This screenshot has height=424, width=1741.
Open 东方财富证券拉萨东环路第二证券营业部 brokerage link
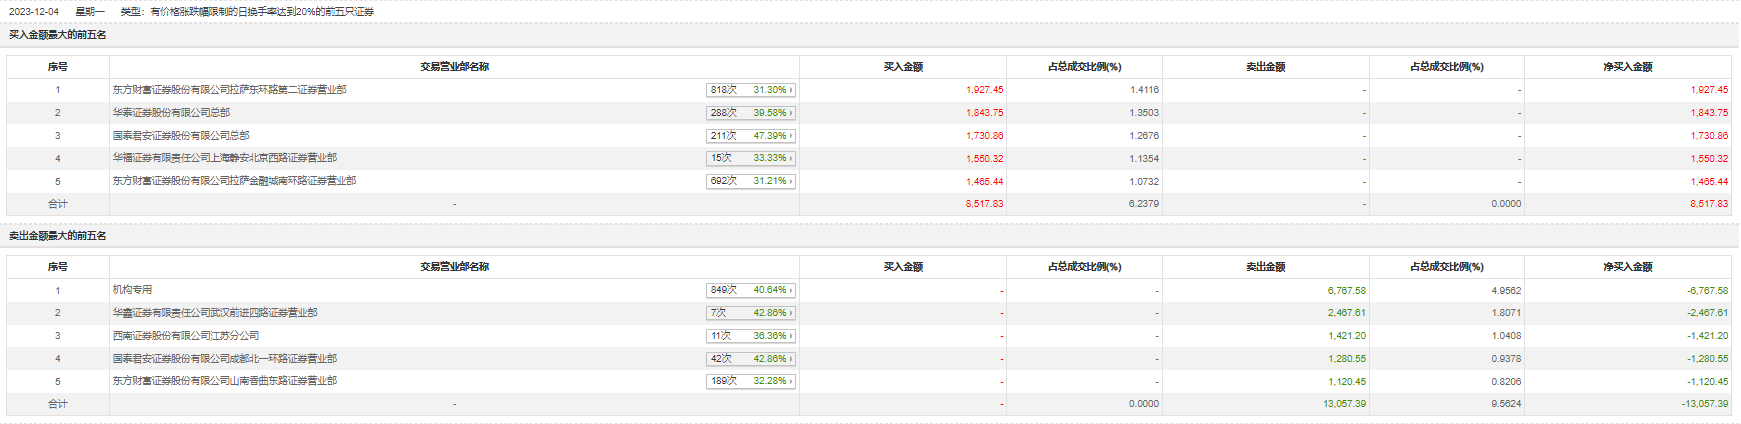(229, 90)
